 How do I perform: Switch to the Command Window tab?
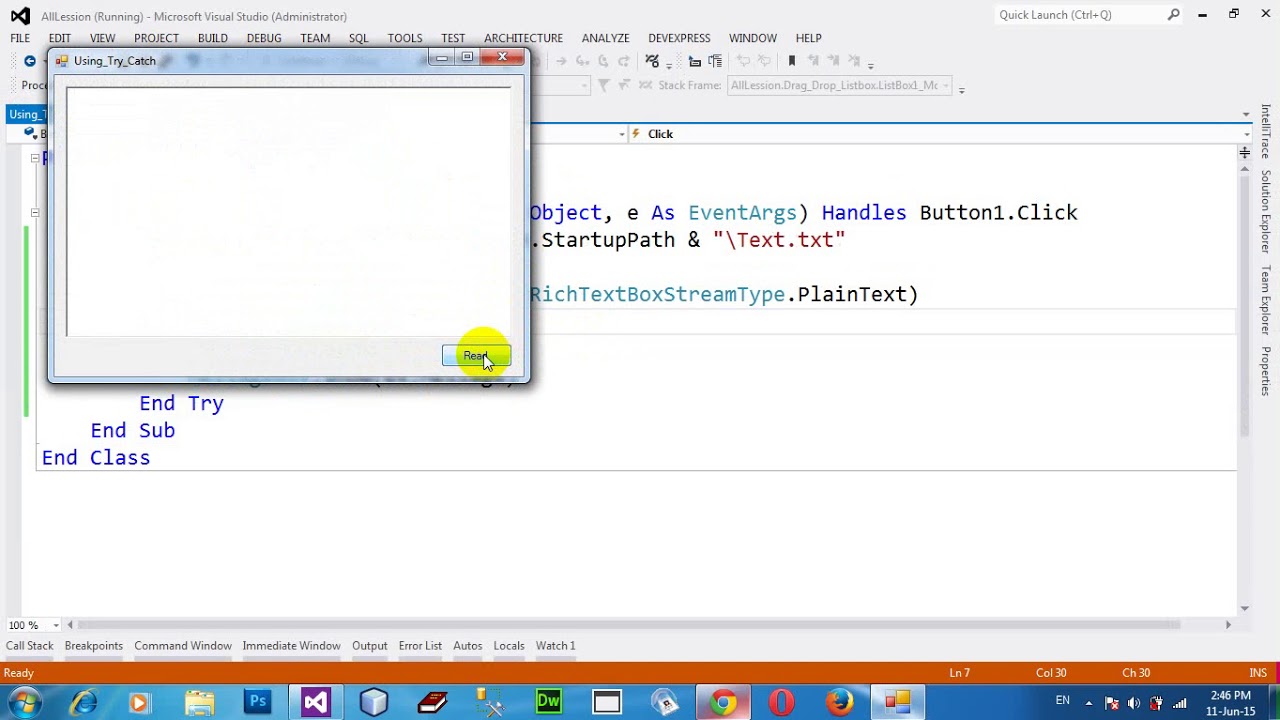pos(183,646)
